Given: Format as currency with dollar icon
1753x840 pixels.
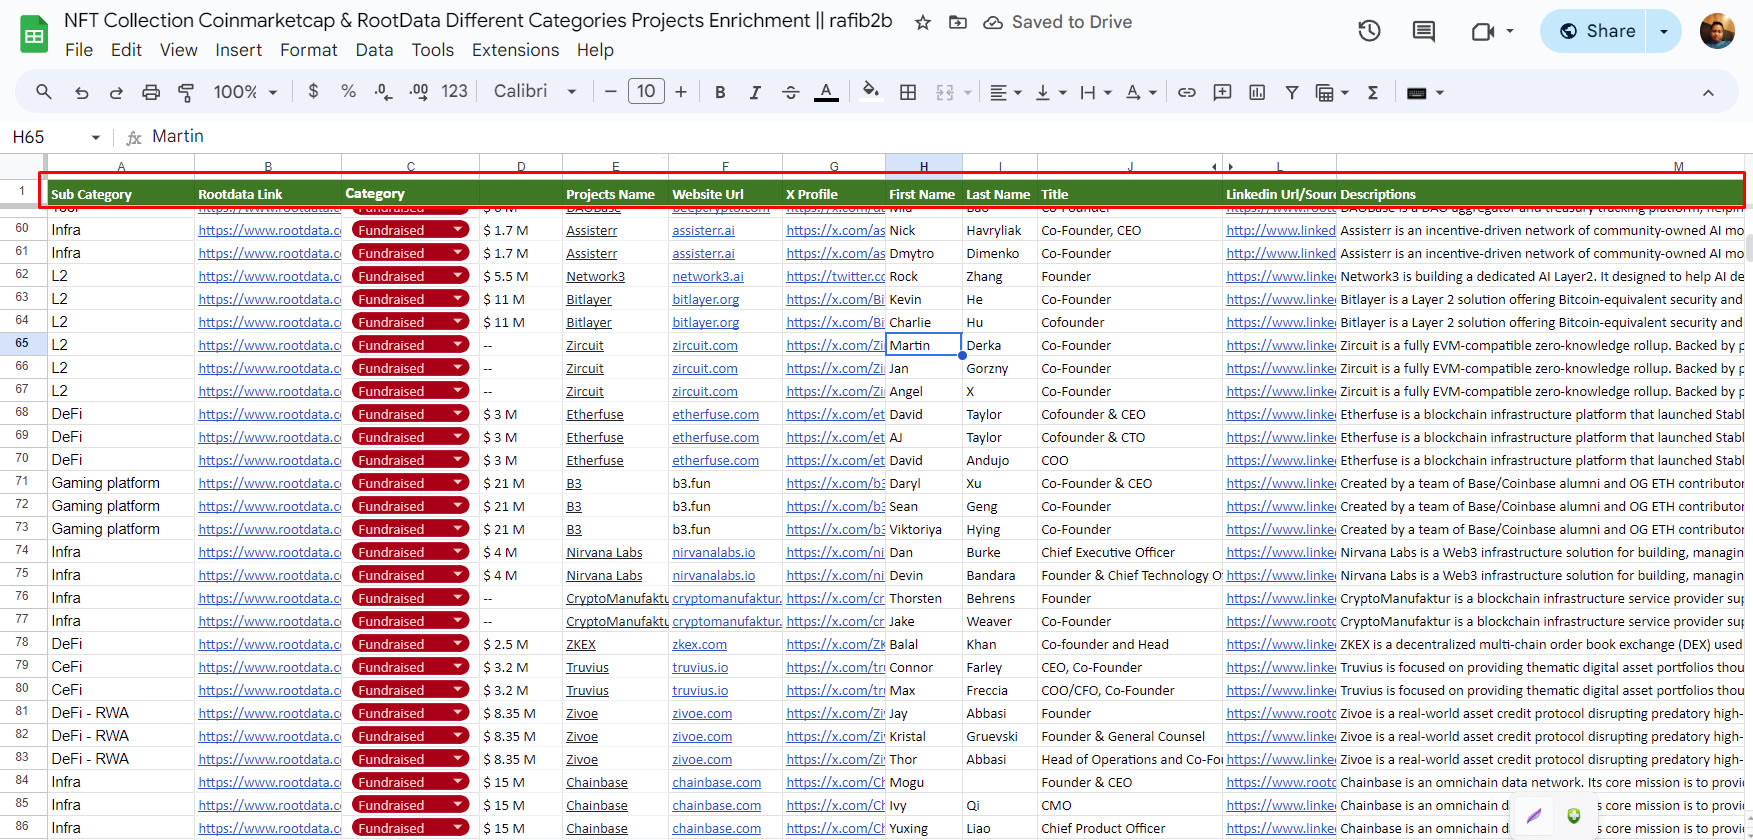Looking at the screenshot, I should coord(313,92).
